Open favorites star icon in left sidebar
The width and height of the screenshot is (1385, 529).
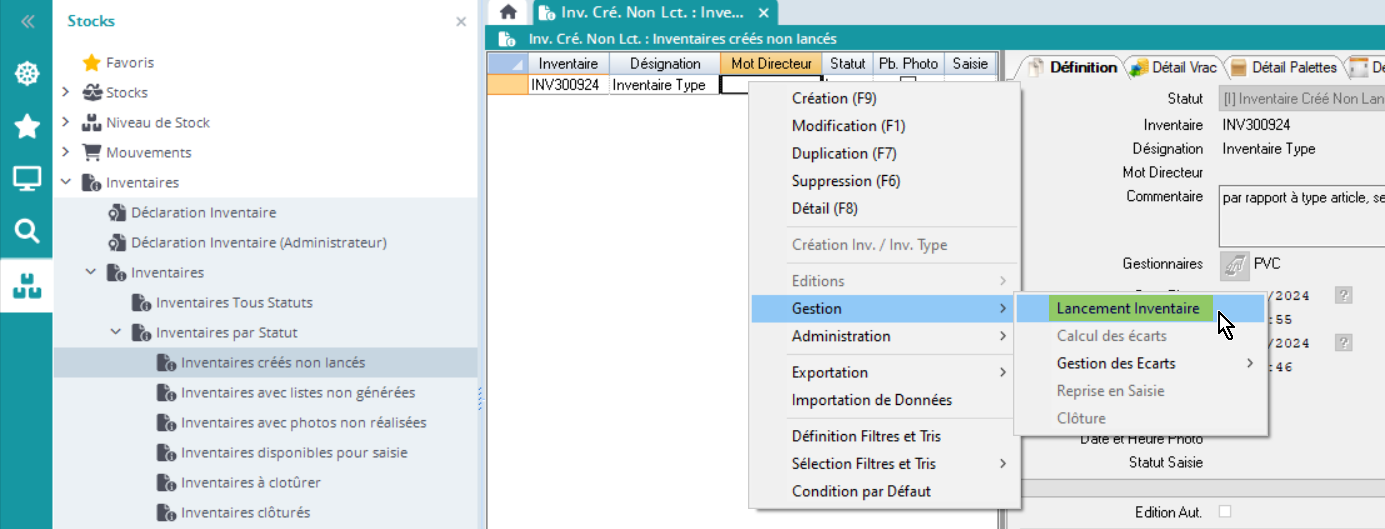point(26,126)
